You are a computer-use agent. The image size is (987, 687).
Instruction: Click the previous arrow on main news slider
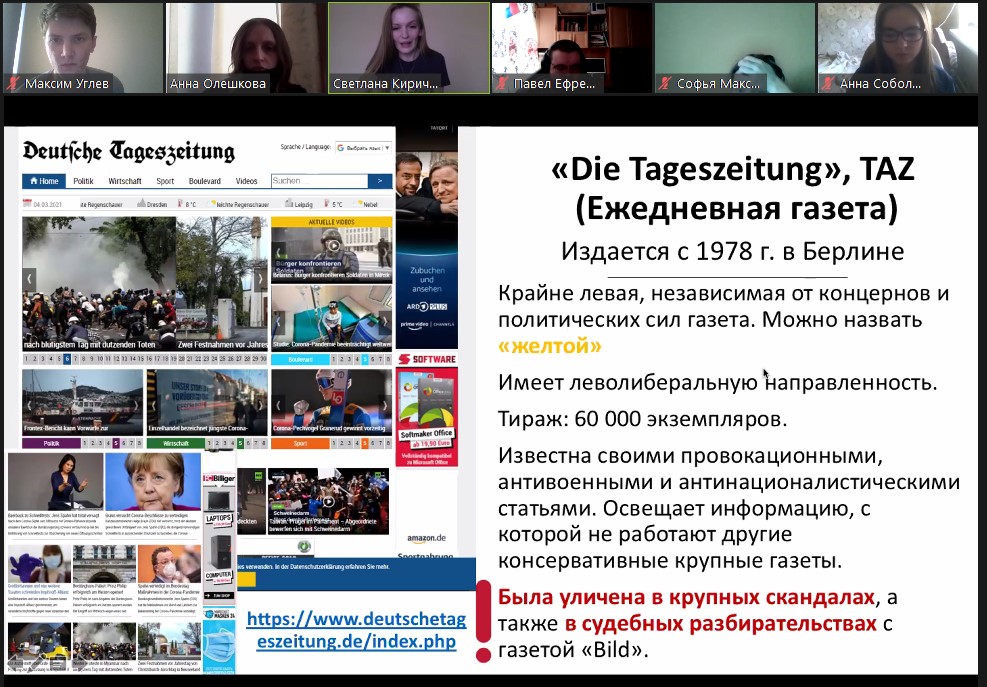(x=29, y=279)
